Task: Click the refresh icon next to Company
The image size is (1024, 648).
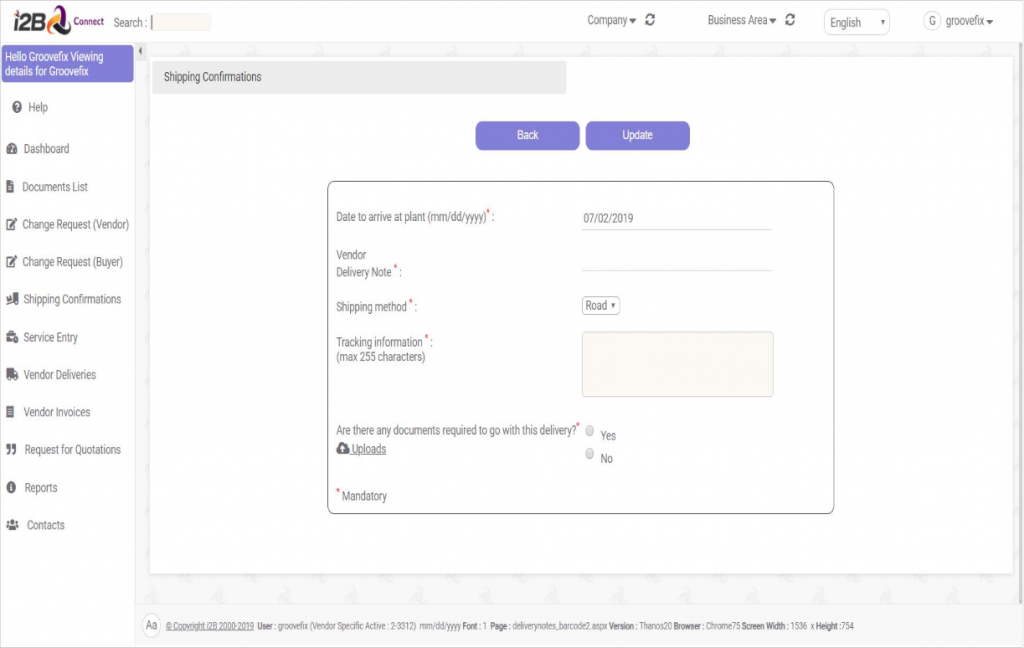Action: [650, 20]
